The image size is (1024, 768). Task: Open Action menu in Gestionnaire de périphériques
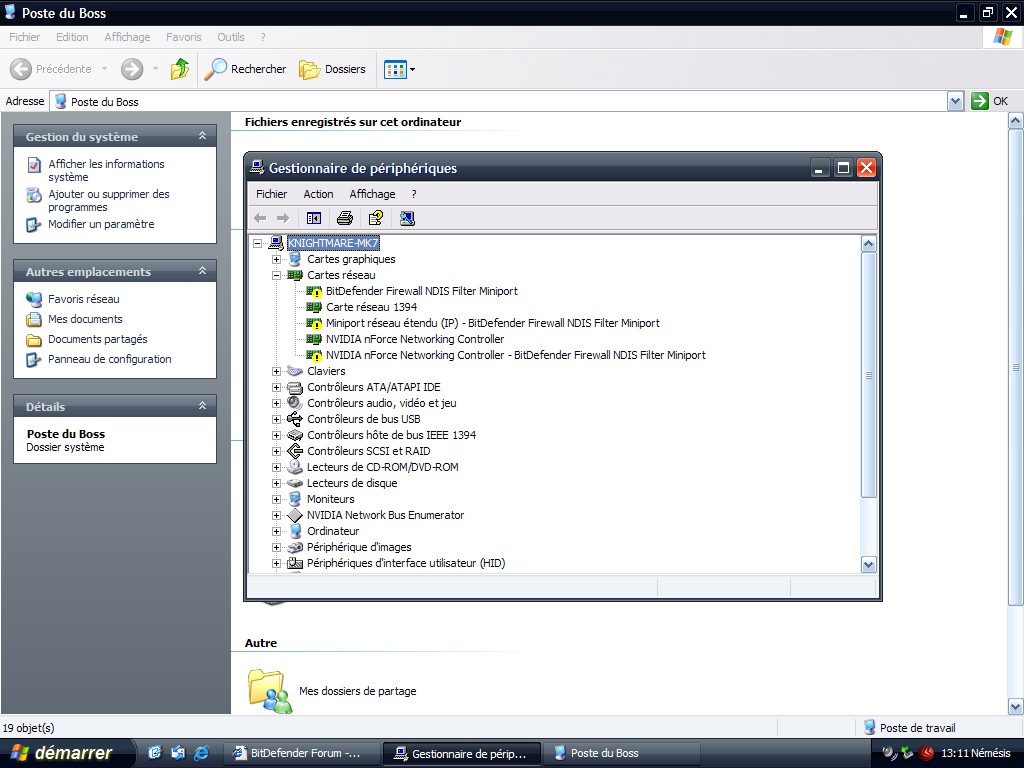tap(318, 194)
